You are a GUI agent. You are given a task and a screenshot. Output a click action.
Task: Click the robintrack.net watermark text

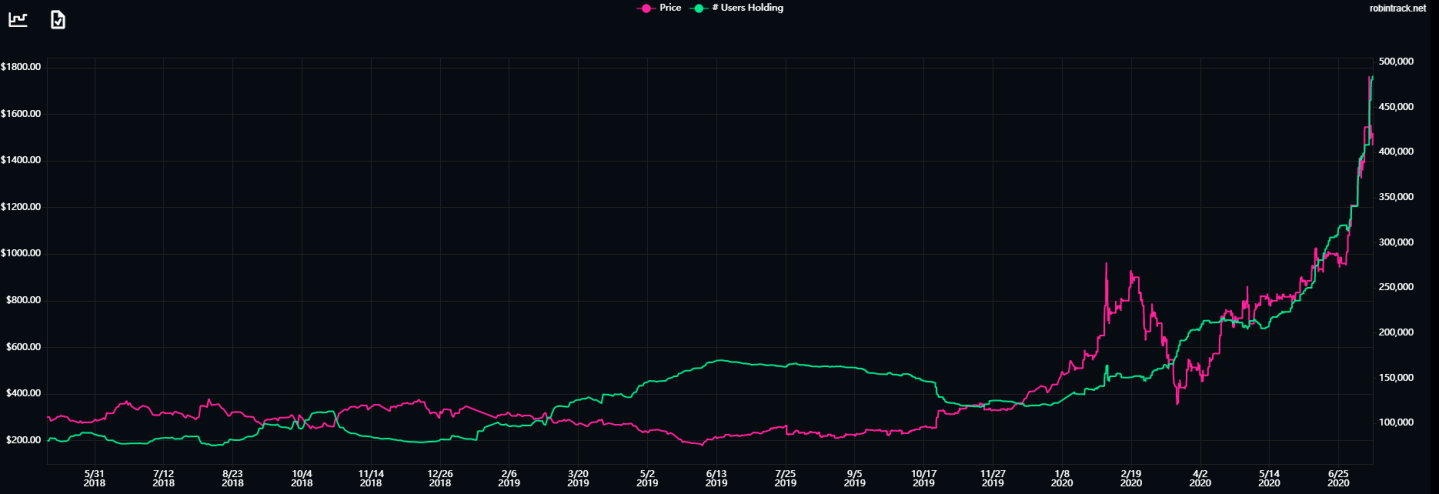pyautogui.click(x=1397, y=8)
